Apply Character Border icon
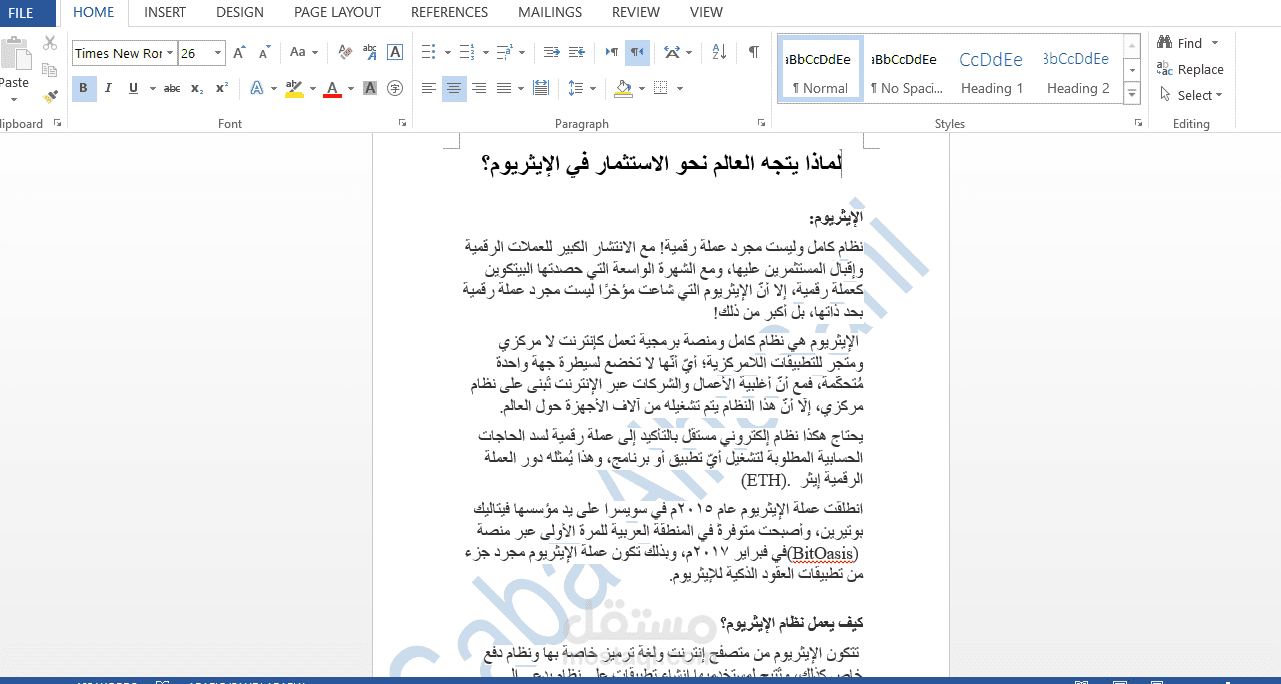The height and width of the screenshot is (684, 1281). 395,52
